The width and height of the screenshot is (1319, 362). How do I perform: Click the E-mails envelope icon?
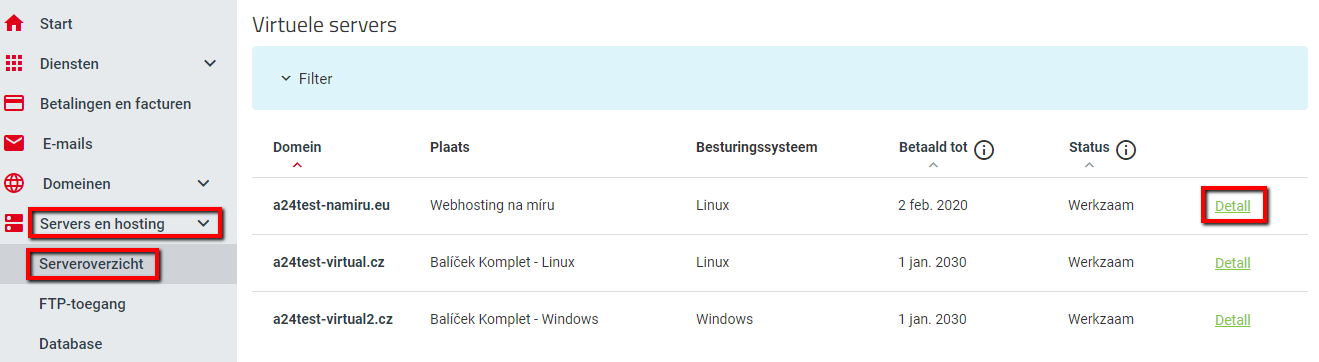click(x=14, y=144)
